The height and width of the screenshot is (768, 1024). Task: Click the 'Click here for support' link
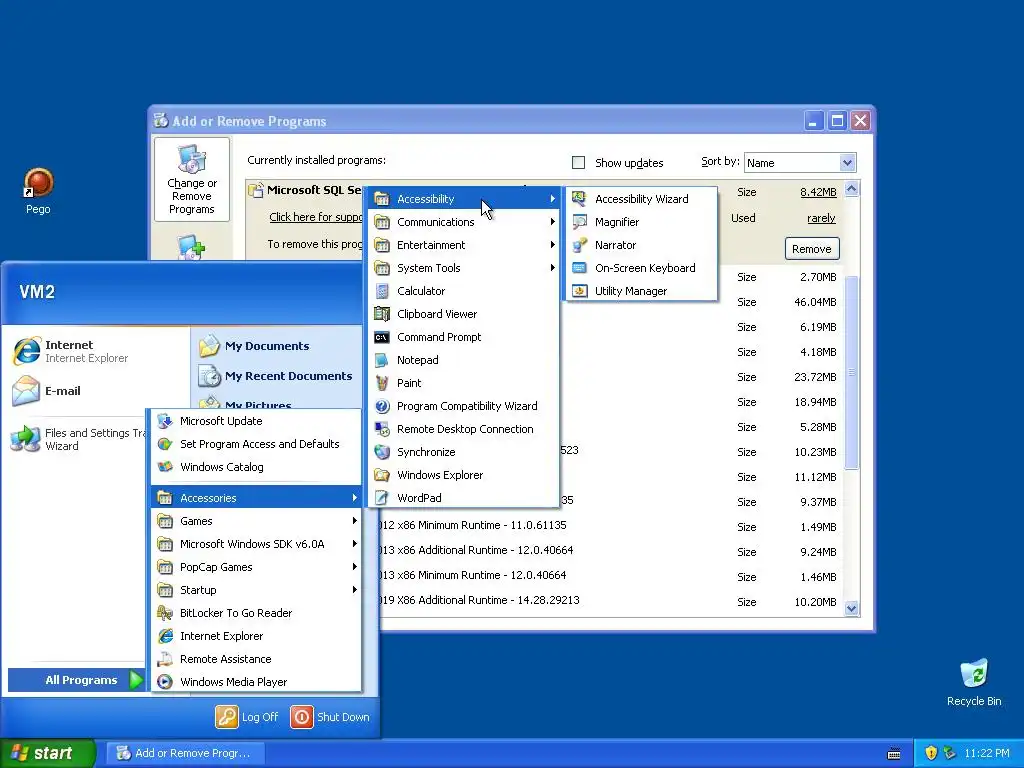click(x=315, y=217)
